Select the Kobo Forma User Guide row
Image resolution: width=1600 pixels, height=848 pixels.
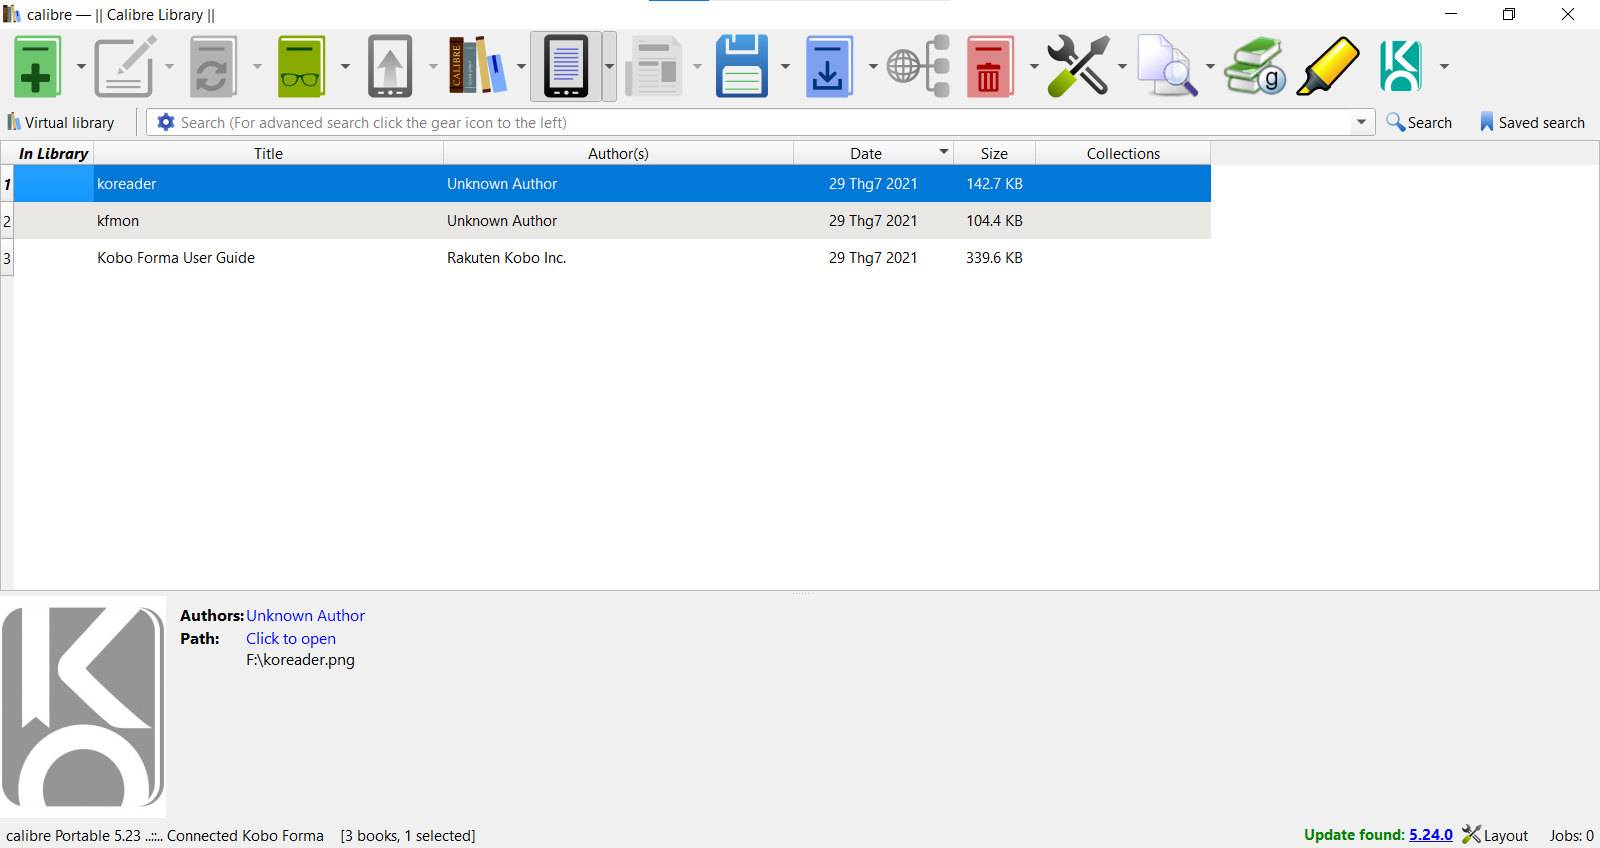click(612, 258)
